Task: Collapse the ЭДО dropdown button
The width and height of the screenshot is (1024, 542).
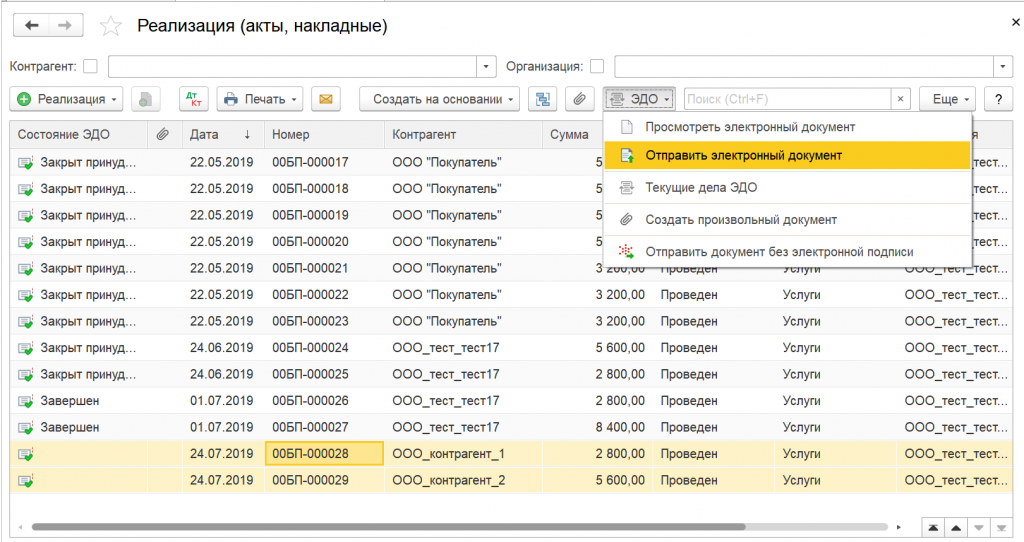Action: (639, 99)
